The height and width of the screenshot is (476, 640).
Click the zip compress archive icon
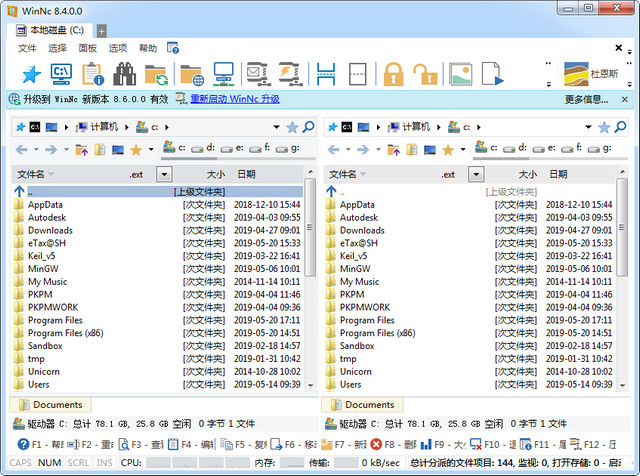(257, 73)
